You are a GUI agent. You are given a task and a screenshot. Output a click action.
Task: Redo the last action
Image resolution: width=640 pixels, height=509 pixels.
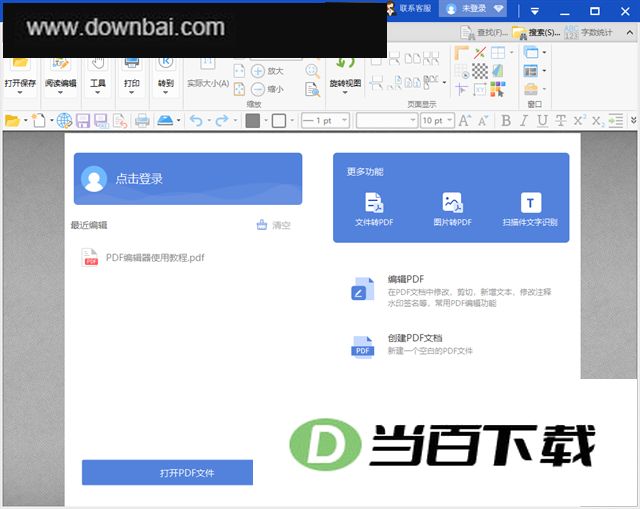pos(222,121)
